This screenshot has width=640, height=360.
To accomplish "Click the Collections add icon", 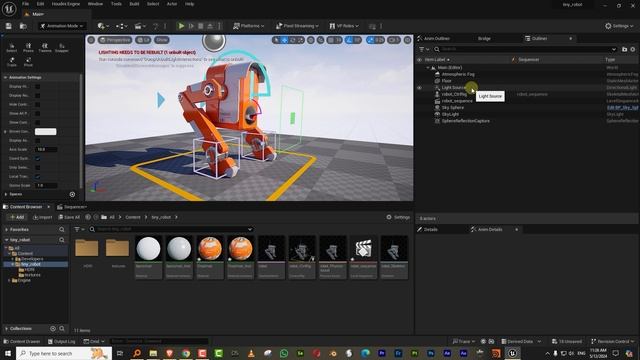I will coord(53,329).
